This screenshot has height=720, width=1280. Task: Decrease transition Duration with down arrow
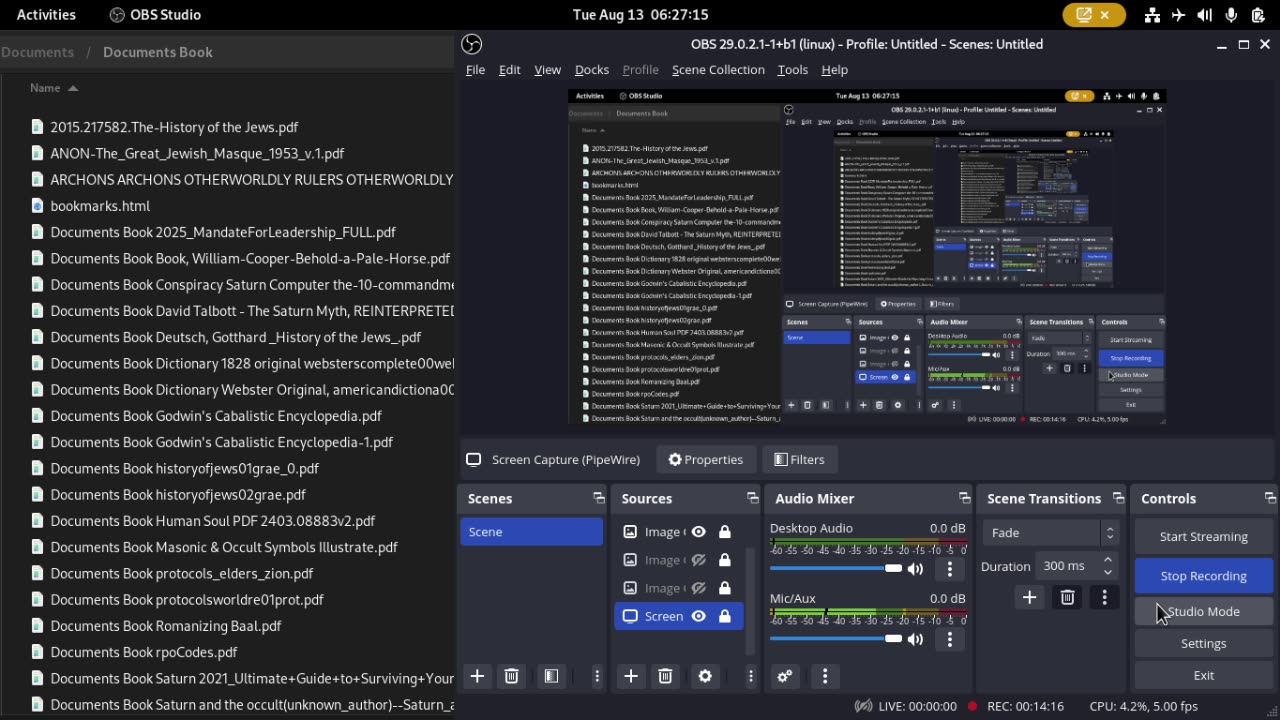point(1107,572)
